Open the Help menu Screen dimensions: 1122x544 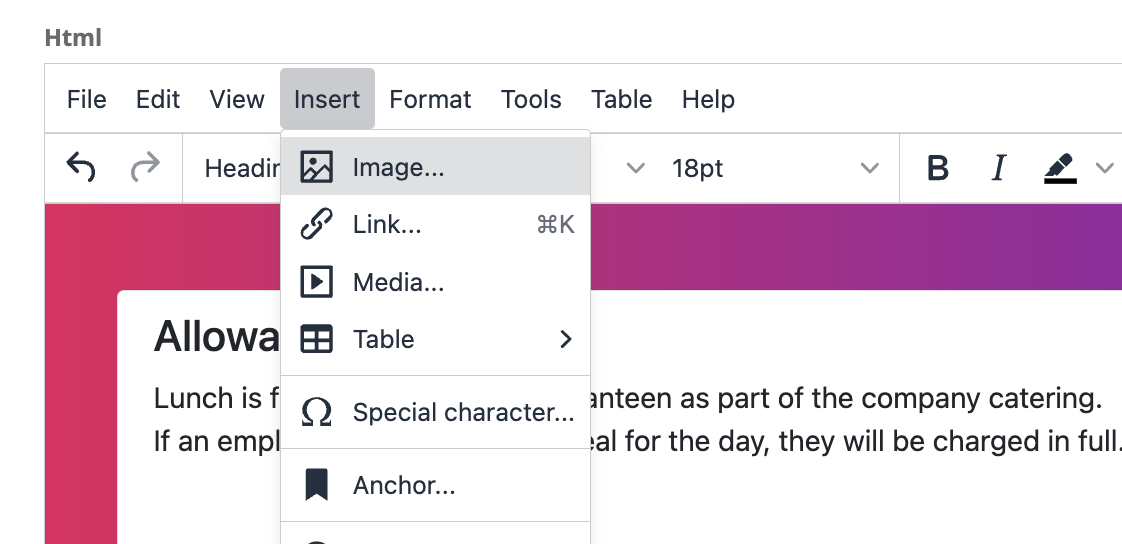708,99
